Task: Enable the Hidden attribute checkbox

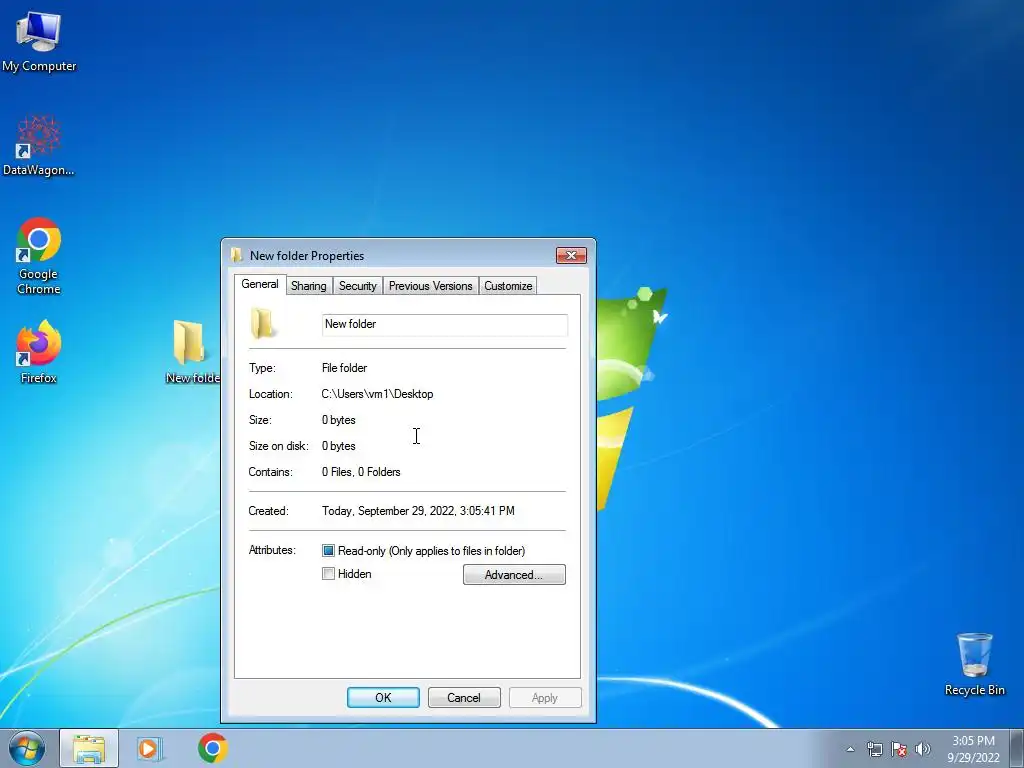Action: (328, 574)
